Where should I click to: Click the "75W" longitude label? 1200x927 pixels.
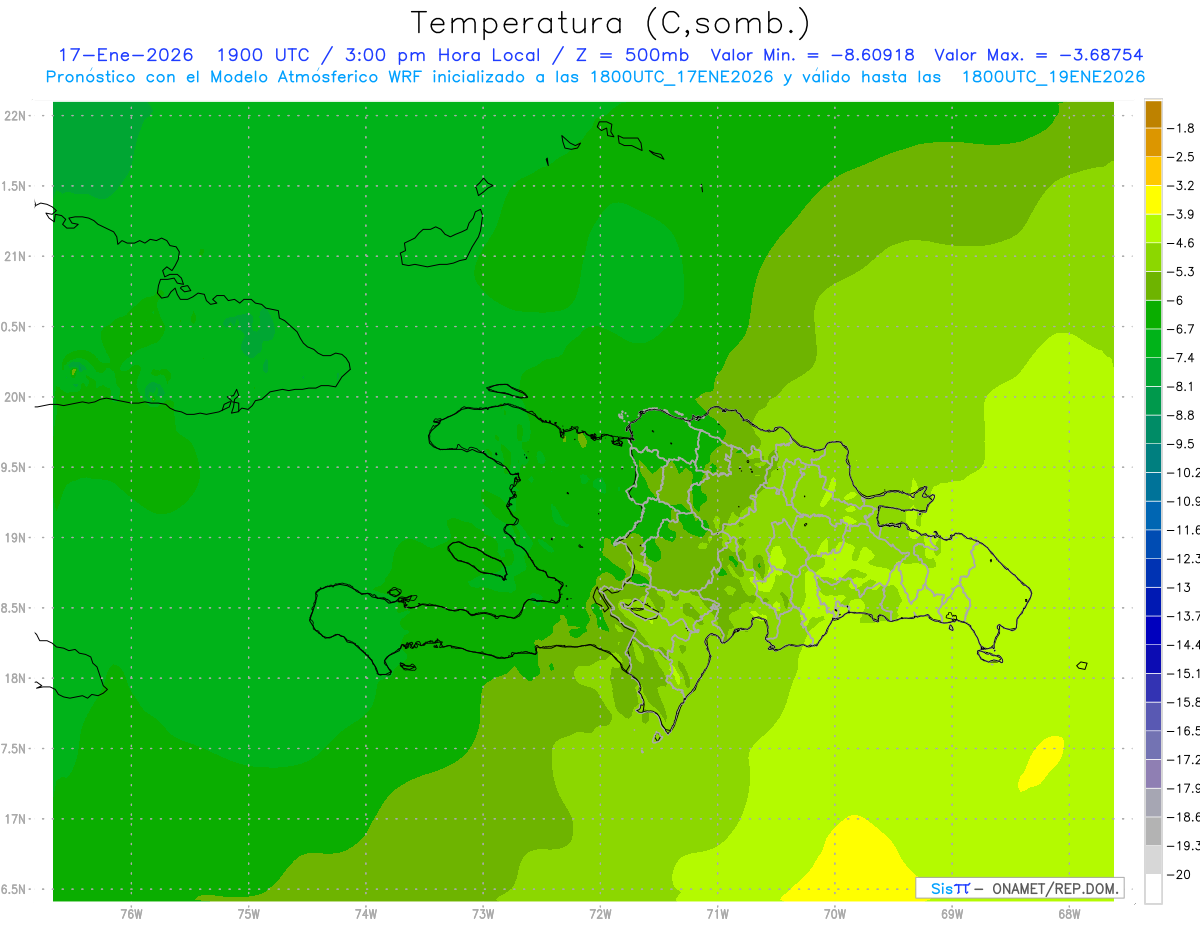[249, 913]
